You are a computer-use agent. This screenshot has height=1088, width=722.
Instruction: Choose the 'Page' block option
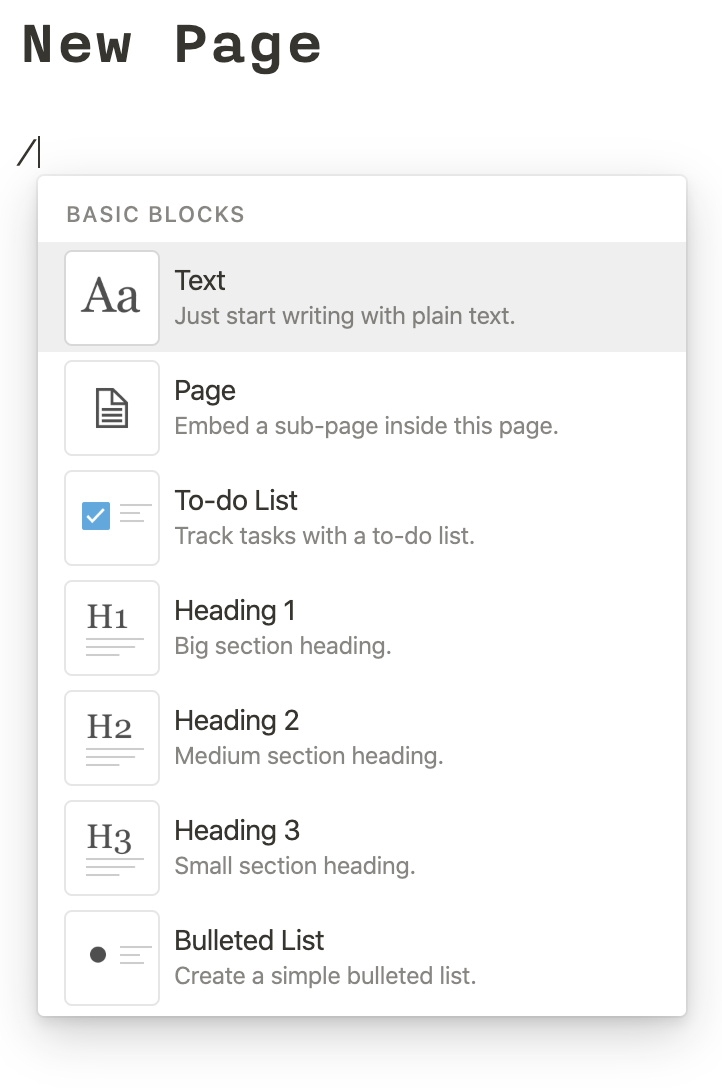point(205,391)
